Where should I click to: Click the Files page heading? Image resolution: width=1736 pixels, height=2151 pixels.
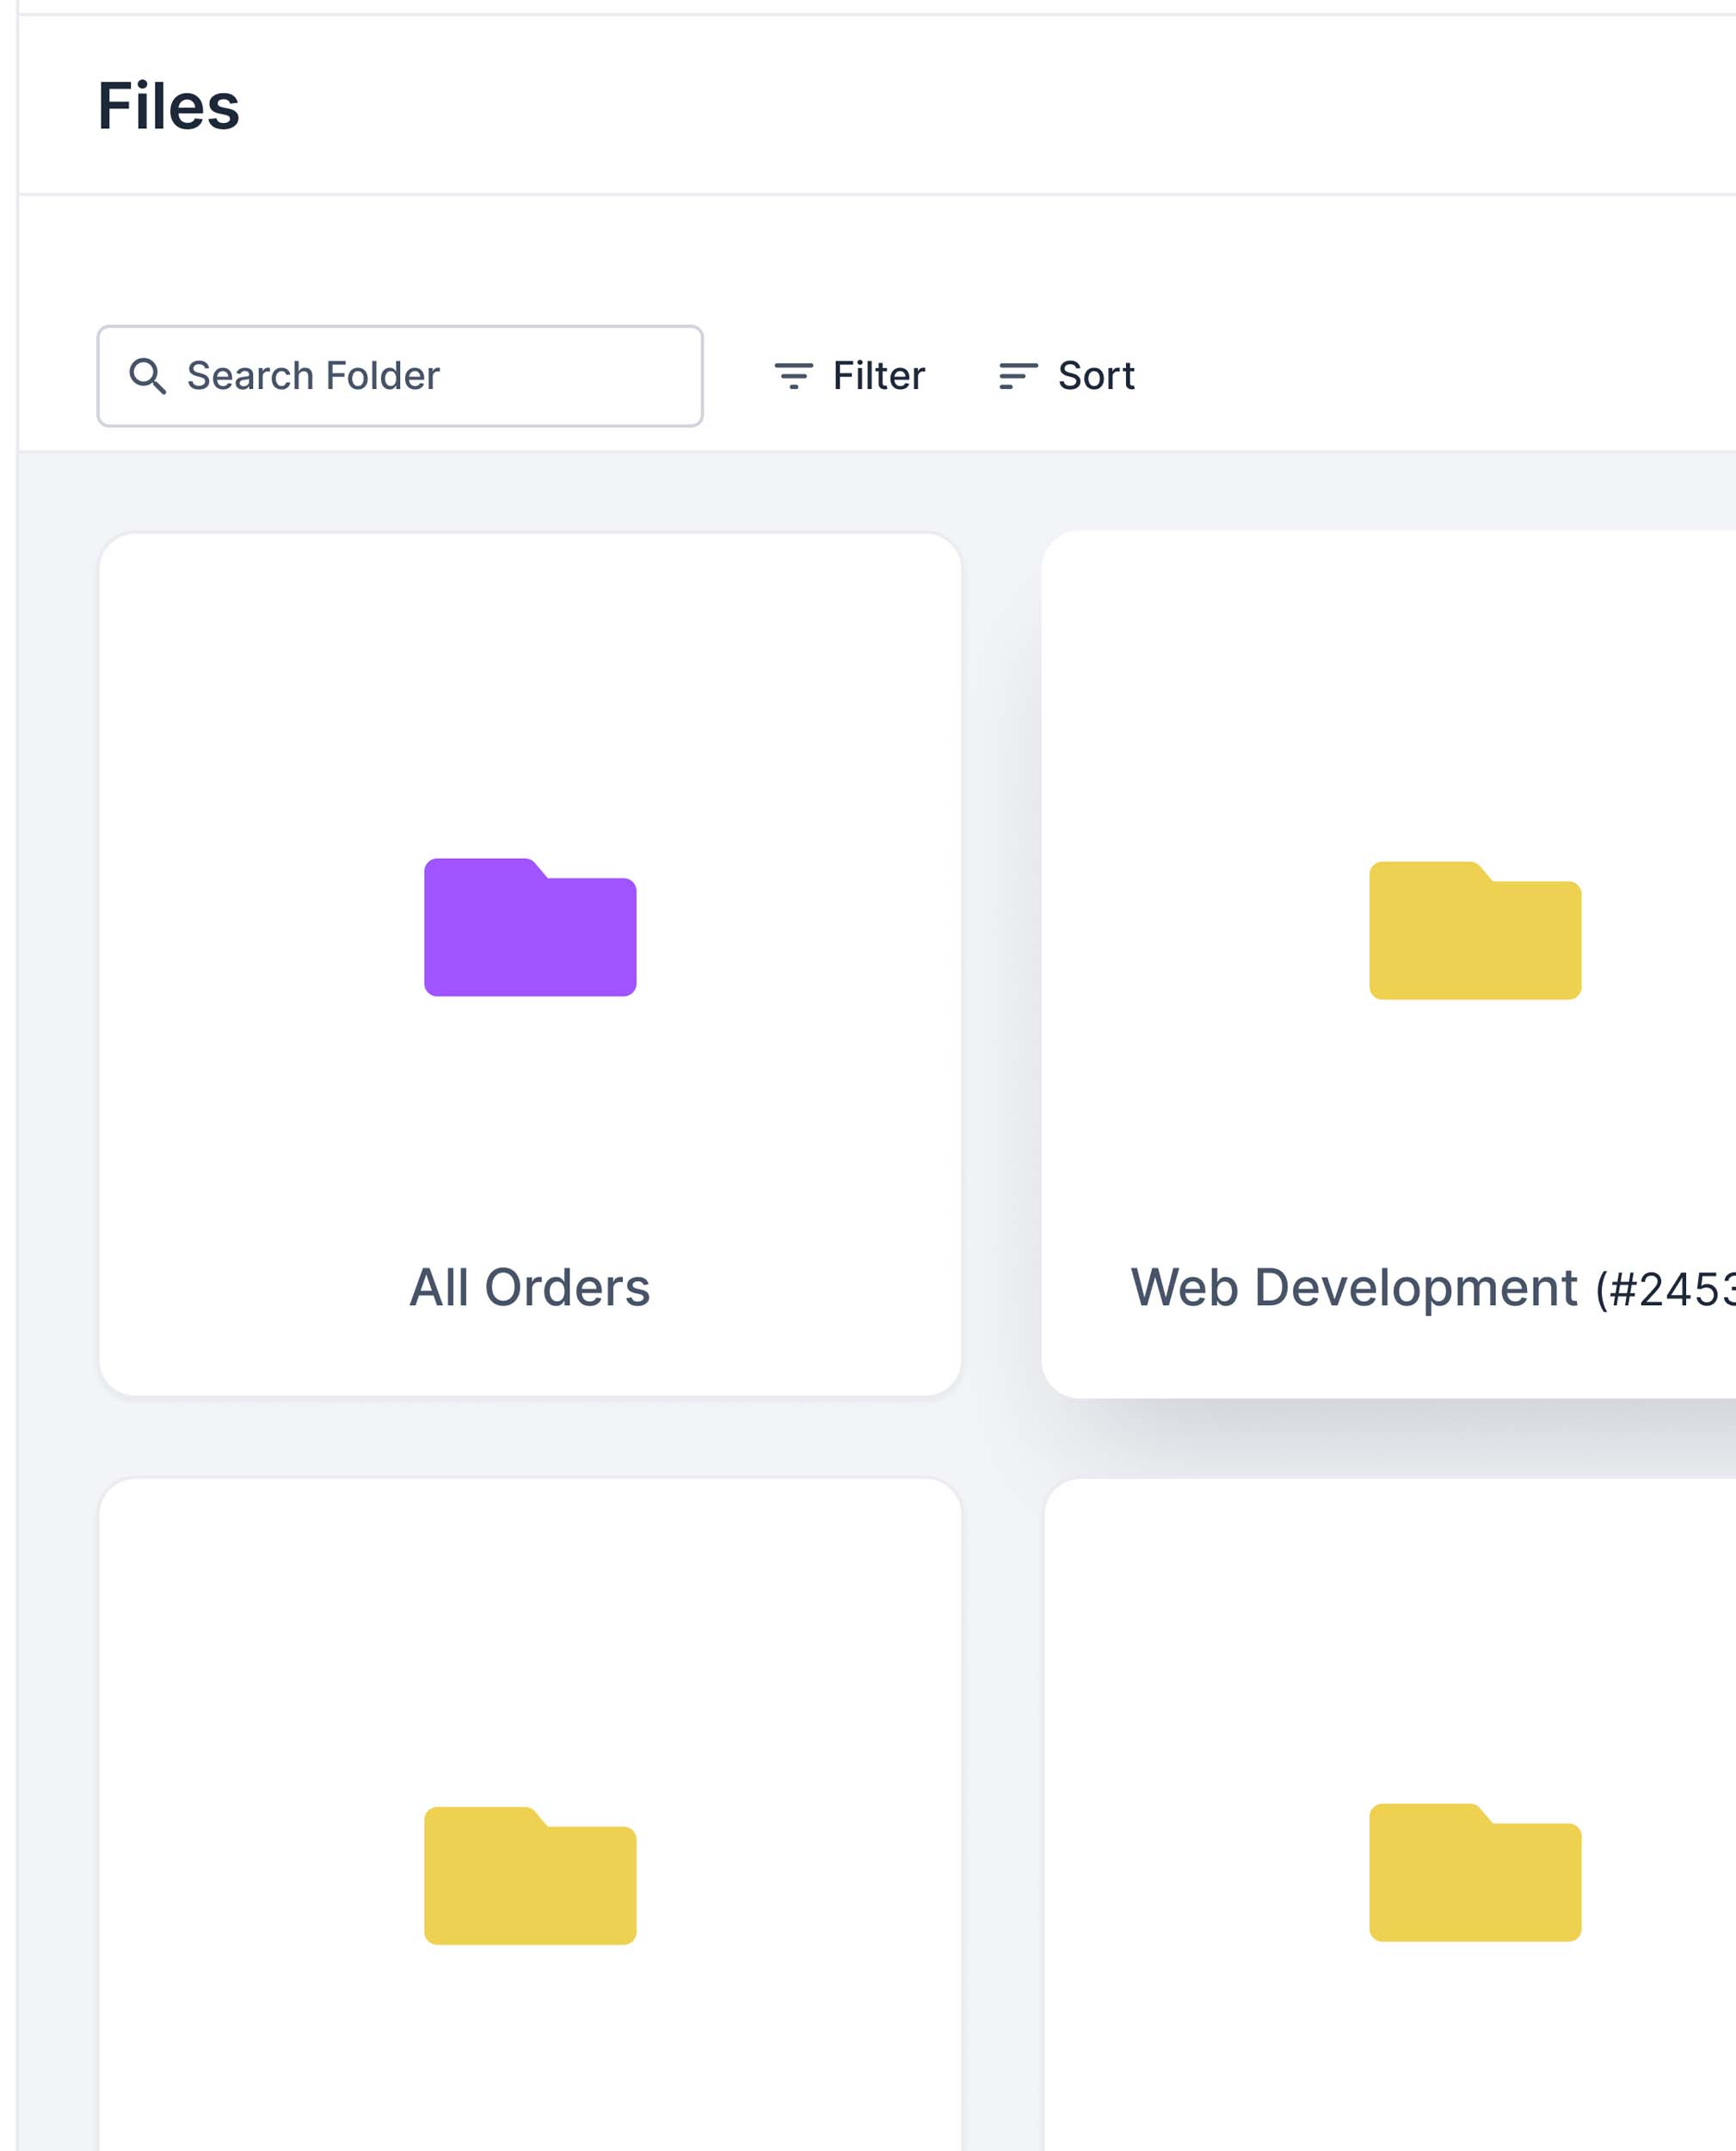coord(168,106)
